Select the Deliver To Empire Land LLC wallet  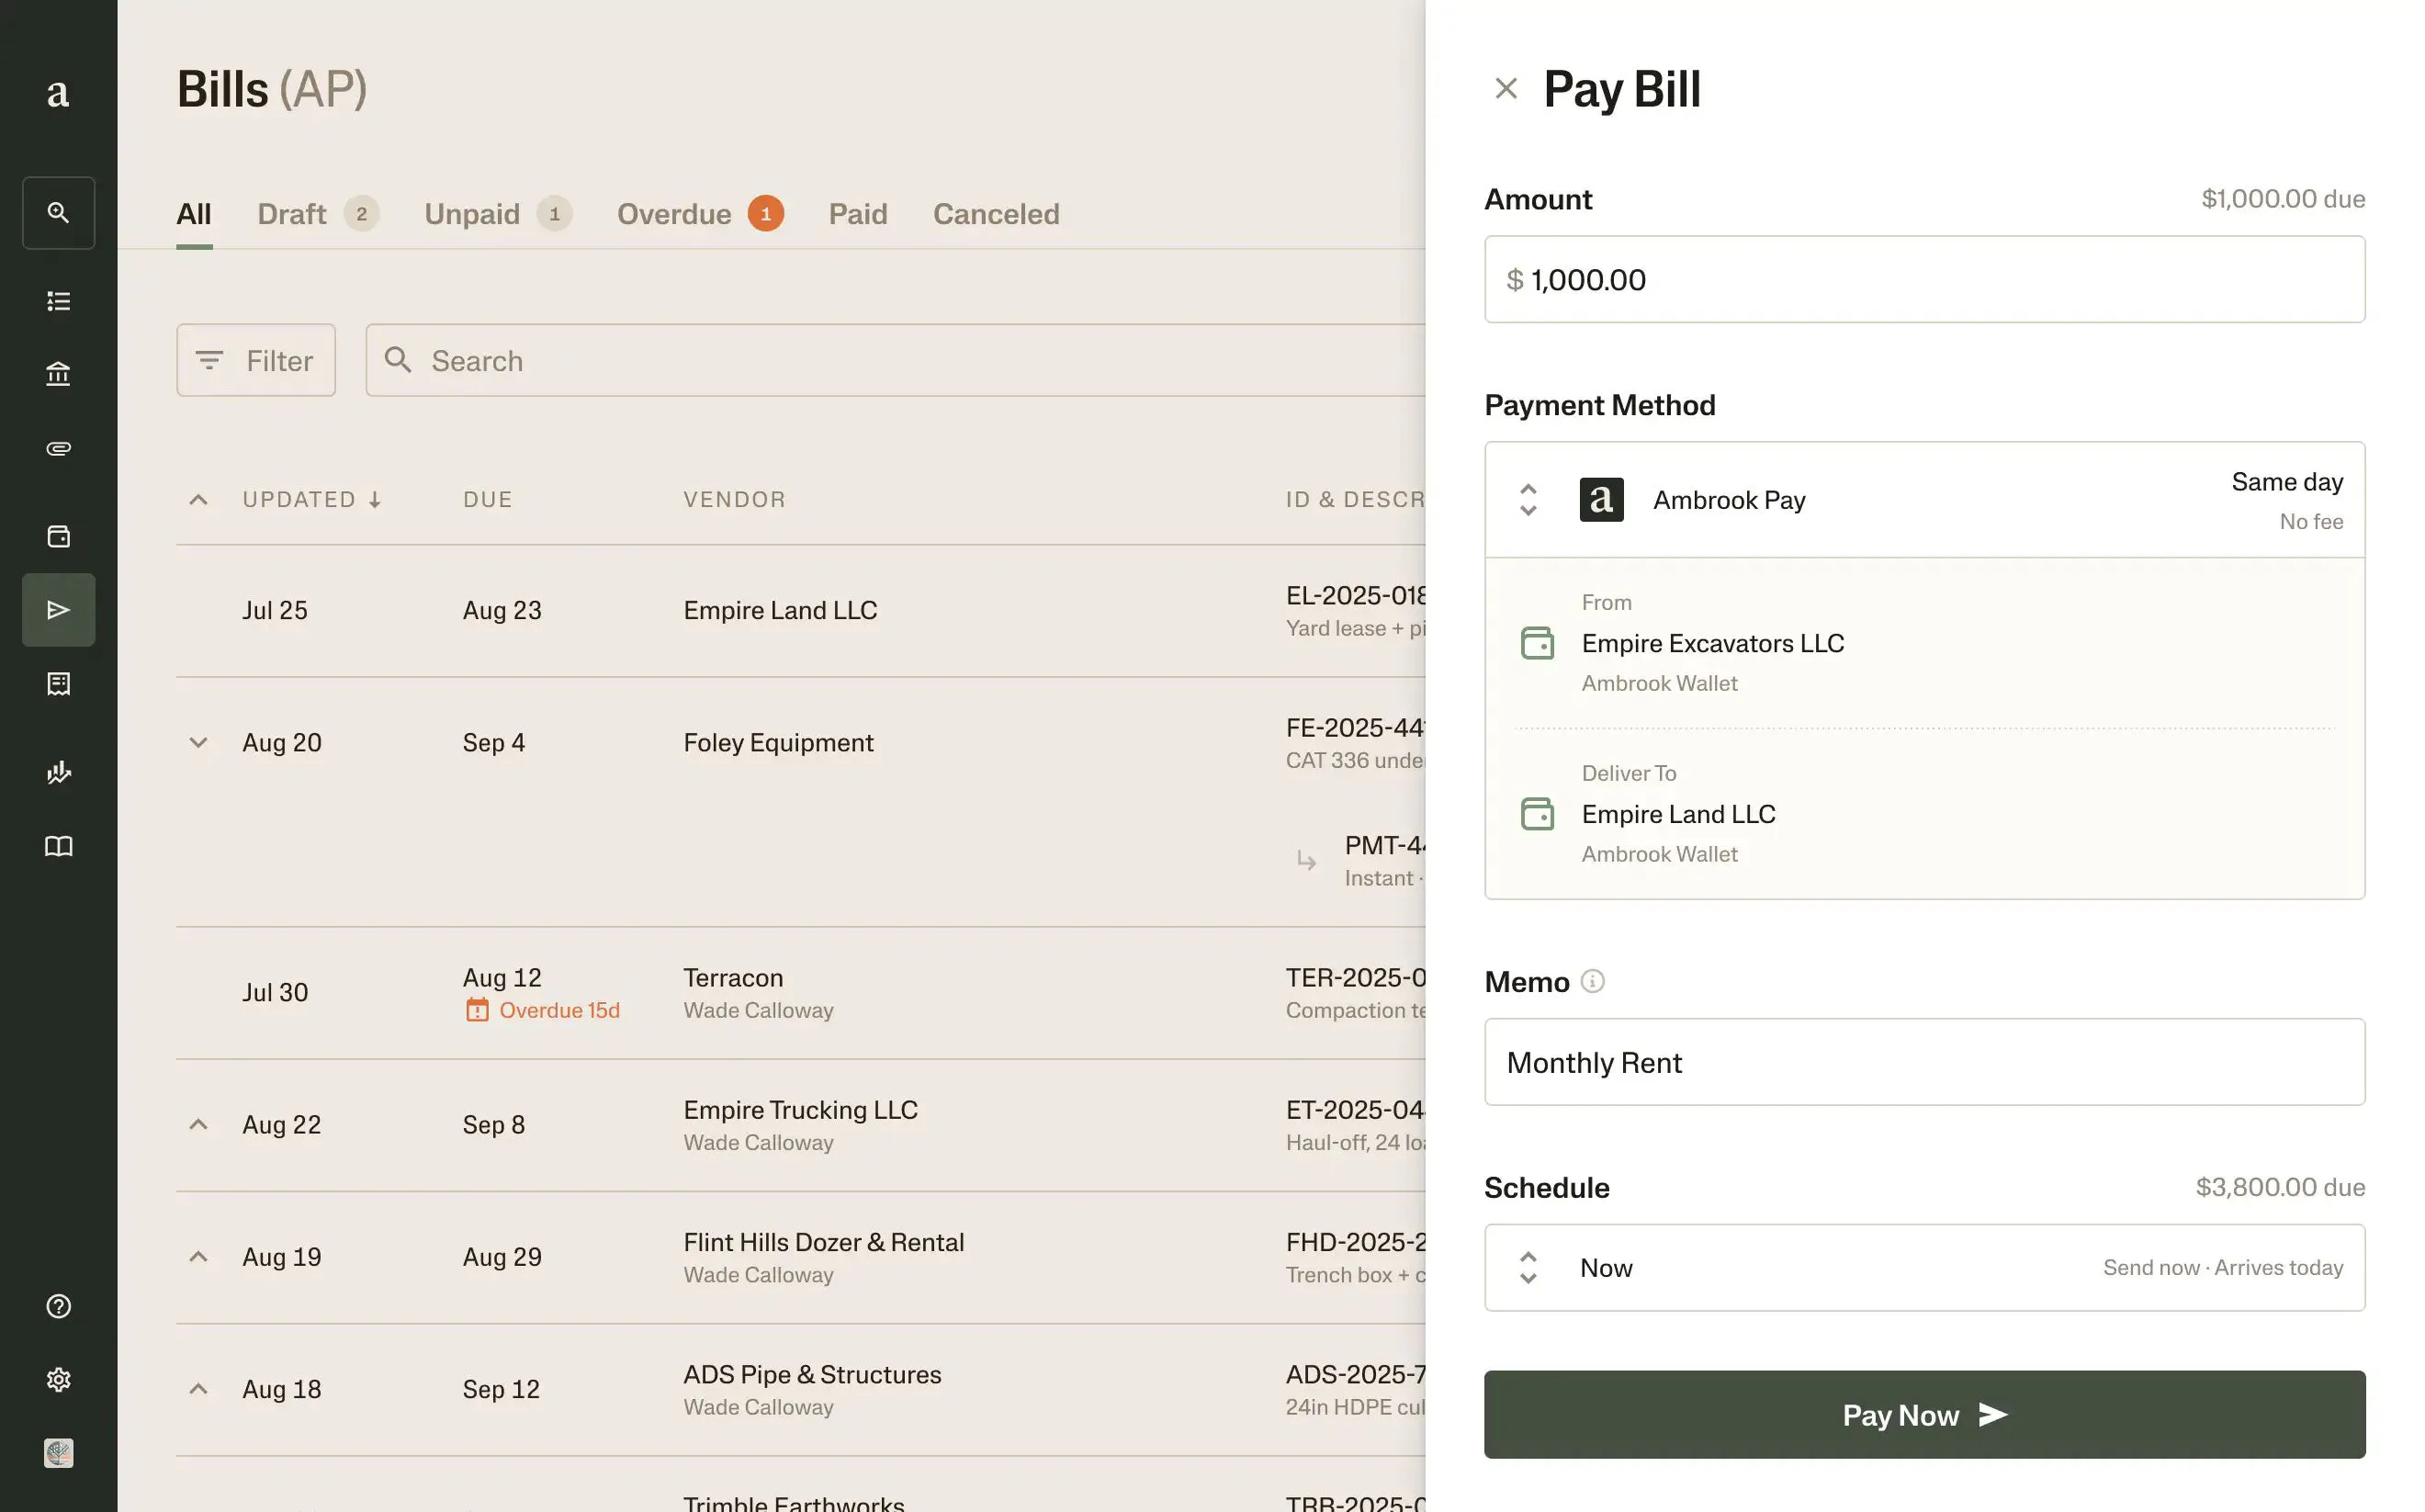1924,814
